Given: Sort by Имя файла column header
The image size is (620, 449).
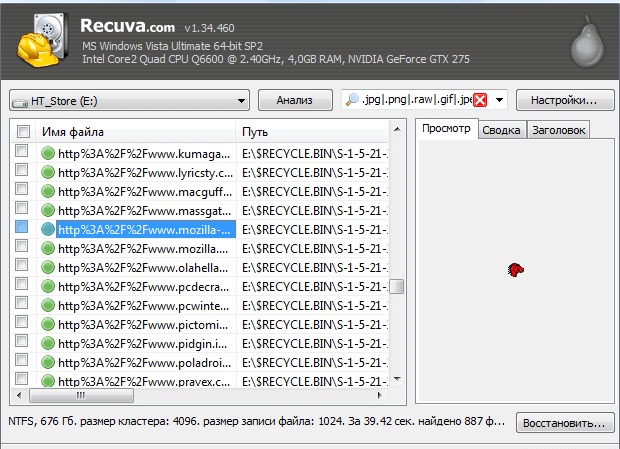Looking at the screenshot, I should [136, 132].
